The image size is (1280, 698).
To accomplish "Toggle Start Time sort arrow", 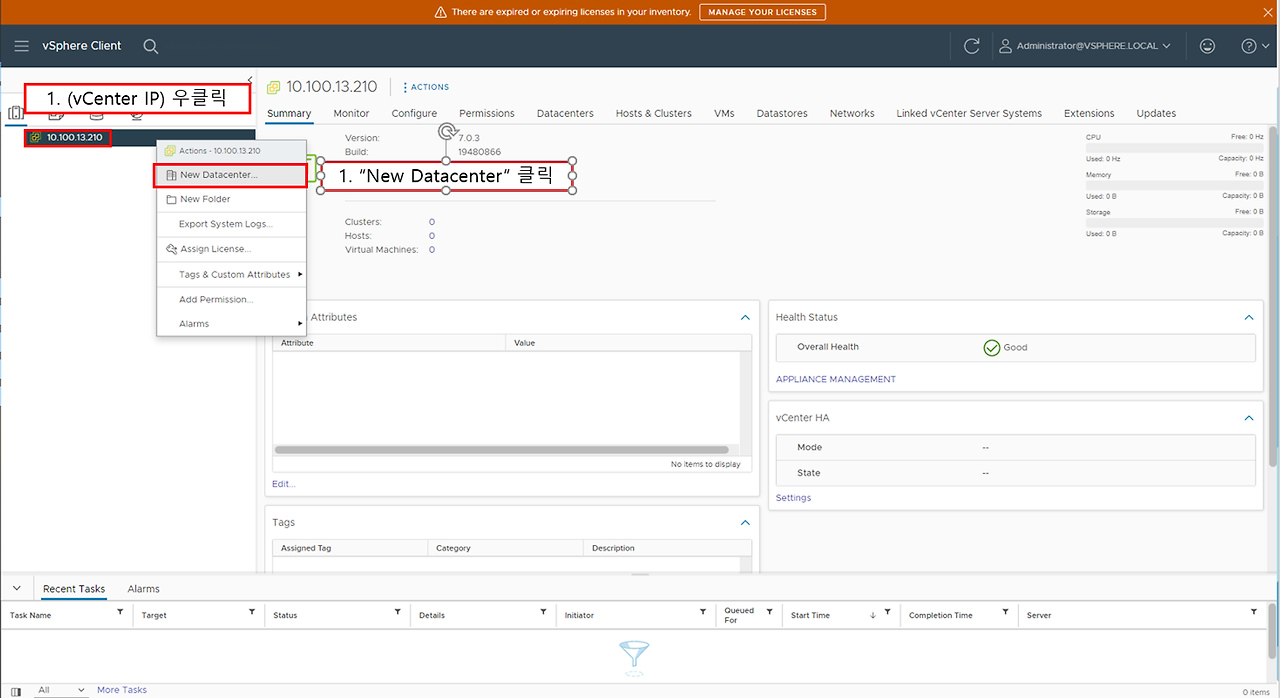I will pyautogui.click(x=873, y=615).
